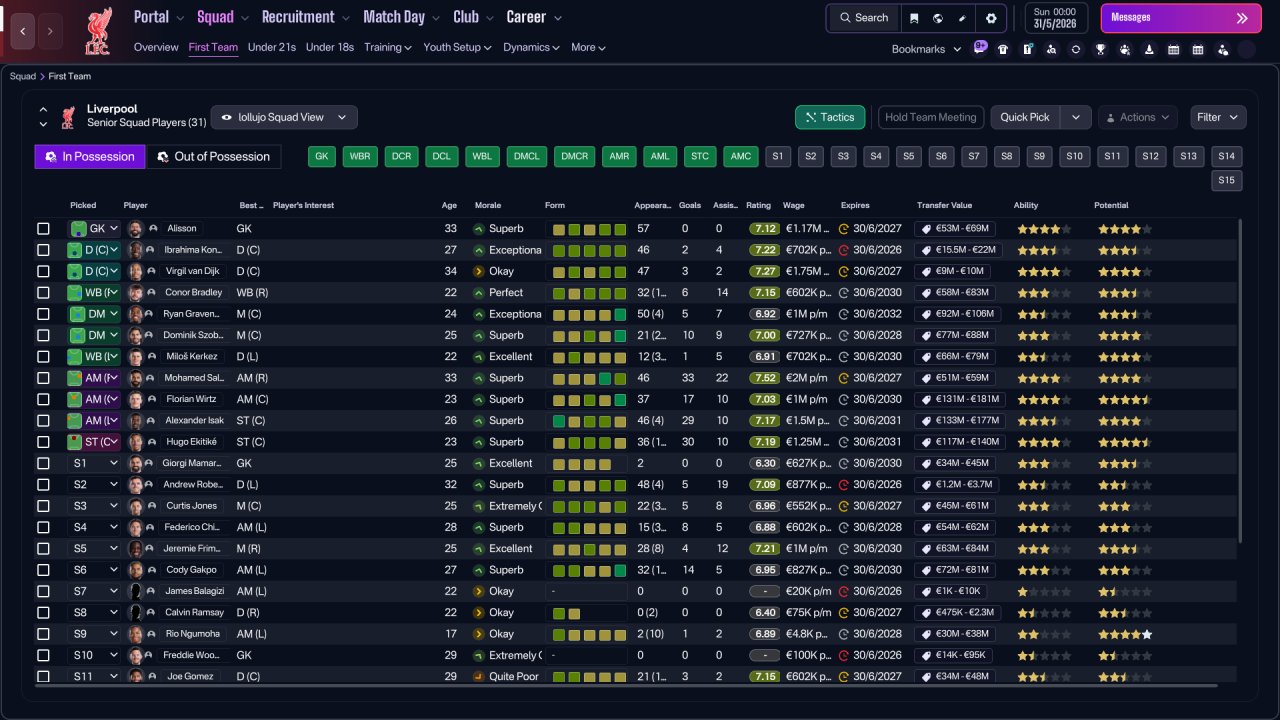Open the scouting magnifier person icon
The height and width of the screenshot is (720, 1280).
(x=1052, y=49)
